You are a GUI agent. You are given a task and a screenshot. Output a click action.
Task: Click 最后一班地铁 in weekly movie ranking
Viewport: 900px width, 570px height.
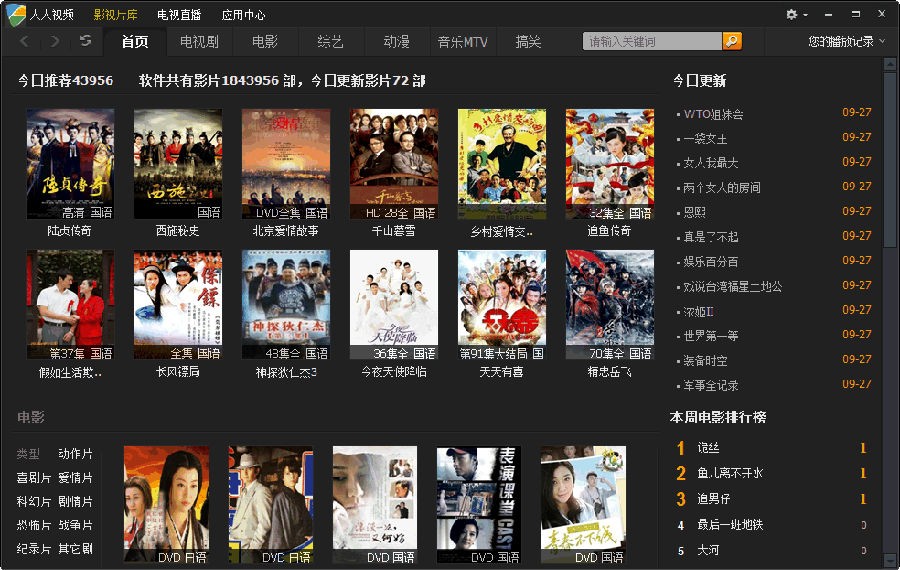[730, 525]
